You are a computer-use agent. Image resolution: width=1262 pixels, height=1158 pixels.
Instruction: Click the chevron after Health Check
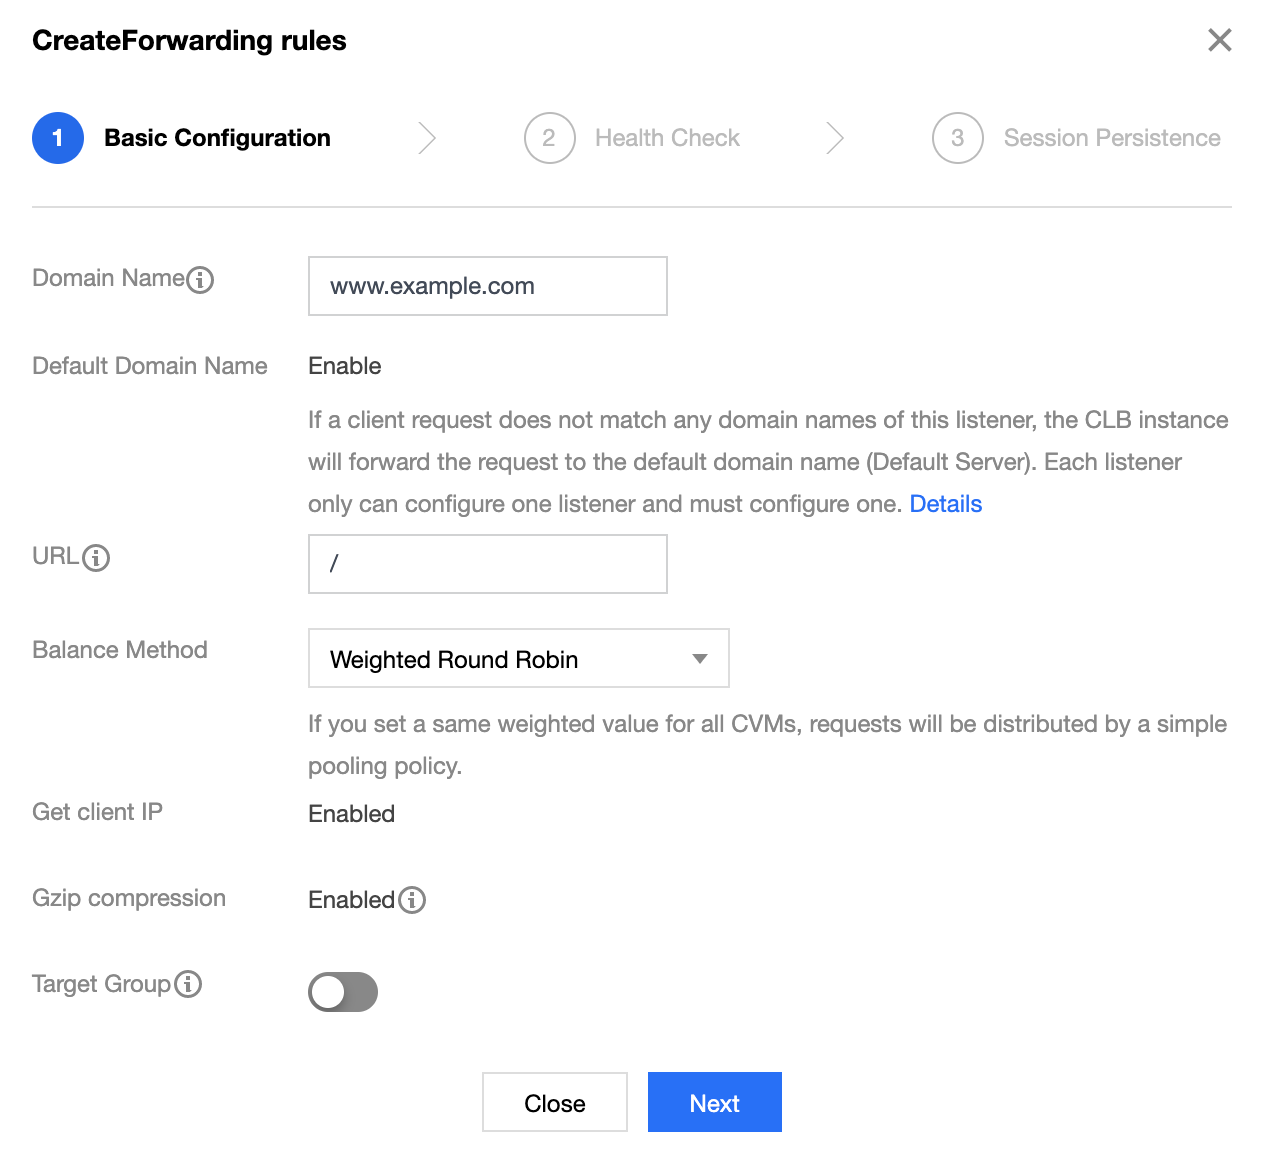[x=835, y=138]
